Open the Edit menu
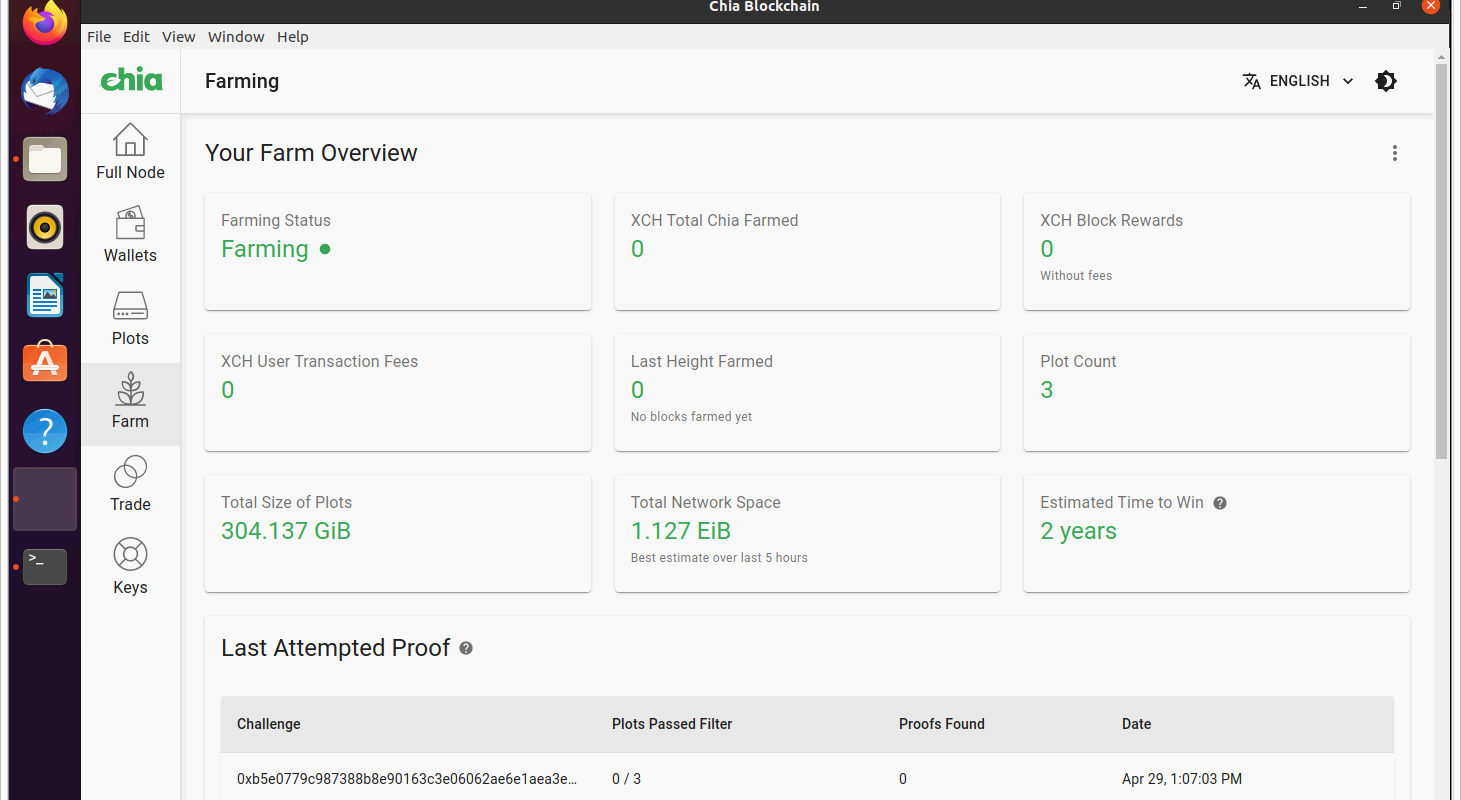Image resolution: width=1461 pixels, height=800 pixels. click(136, 37)
